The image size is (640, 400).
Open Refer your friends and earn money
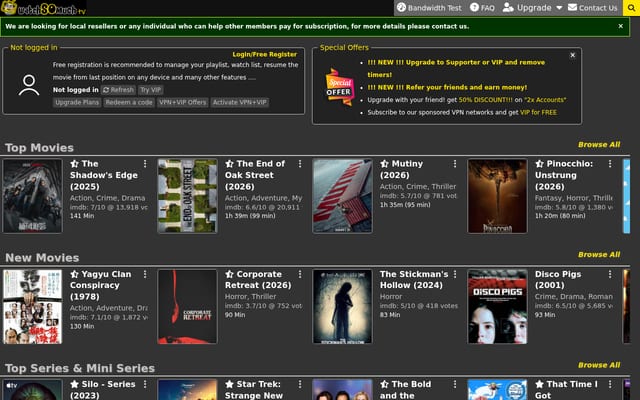pos(447,87)
